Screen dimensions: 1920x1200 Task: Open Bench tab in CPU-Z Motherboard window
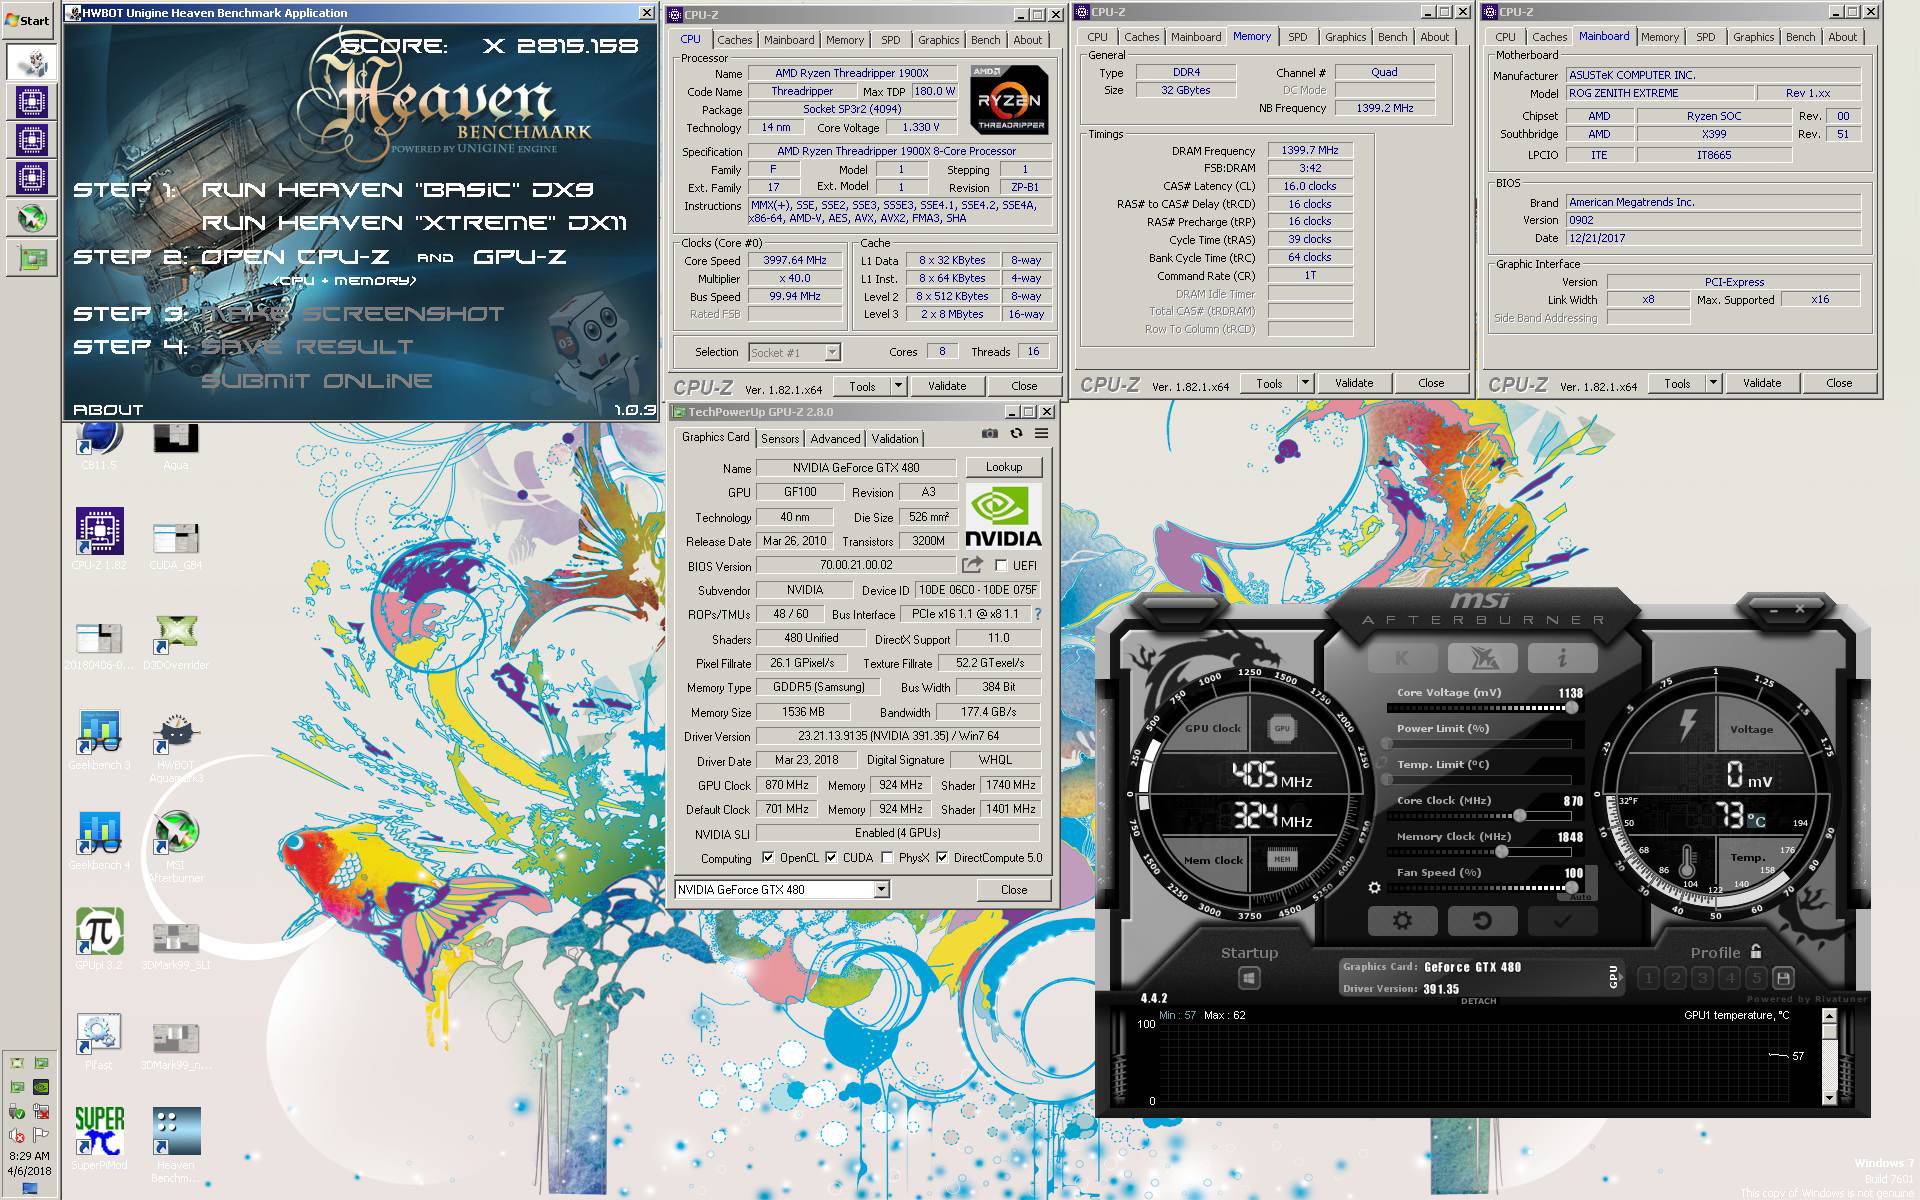[1800, 37]
